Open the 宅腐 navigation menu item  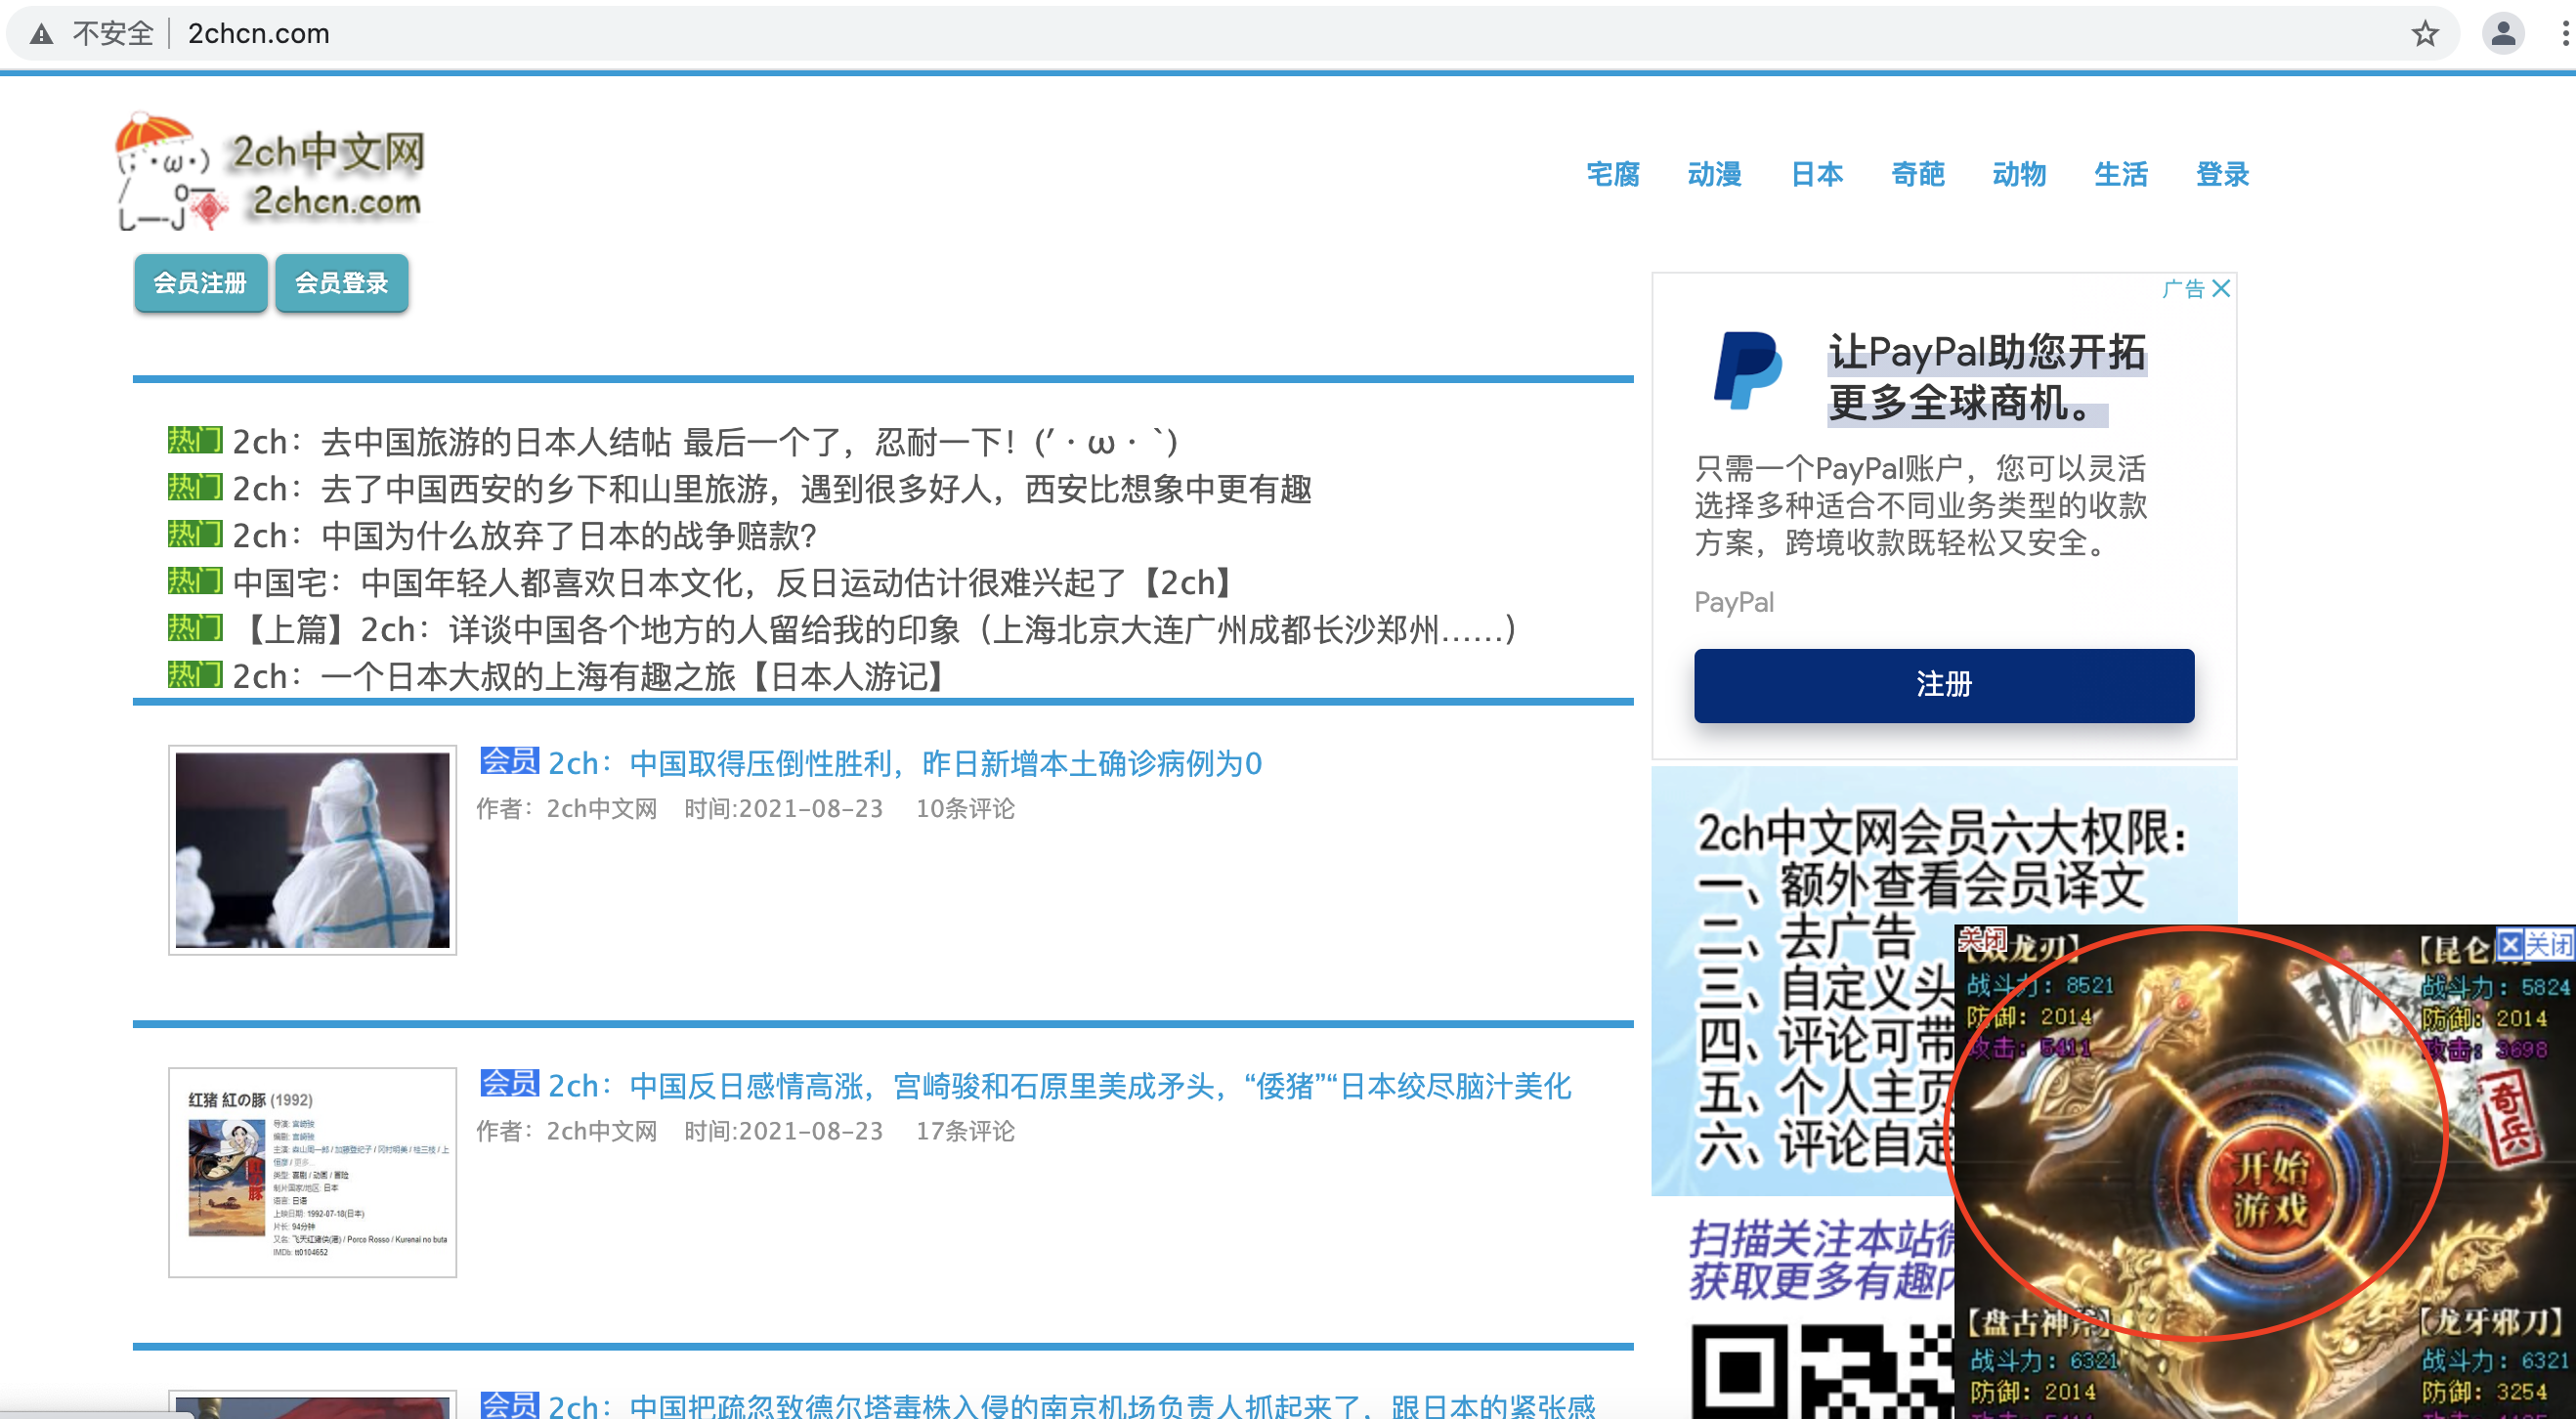[1612, 174]
